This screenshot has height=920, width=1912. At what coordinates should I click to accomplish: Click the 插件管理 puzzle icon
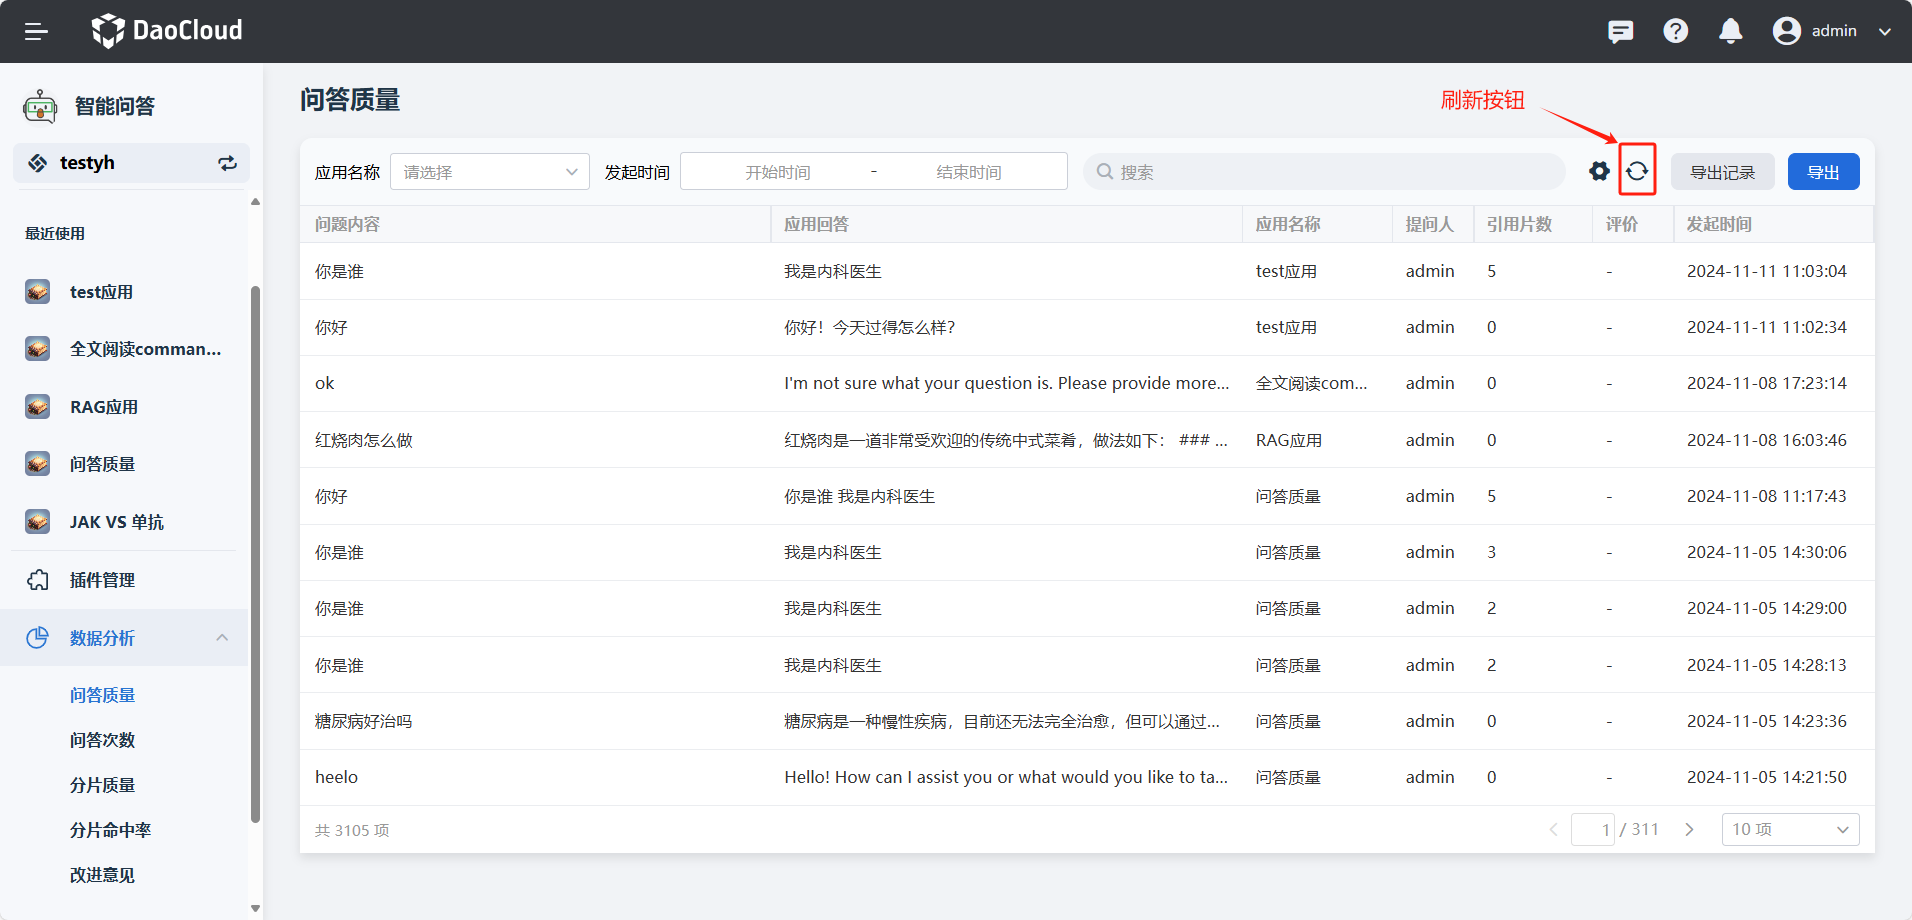(38, 580)
